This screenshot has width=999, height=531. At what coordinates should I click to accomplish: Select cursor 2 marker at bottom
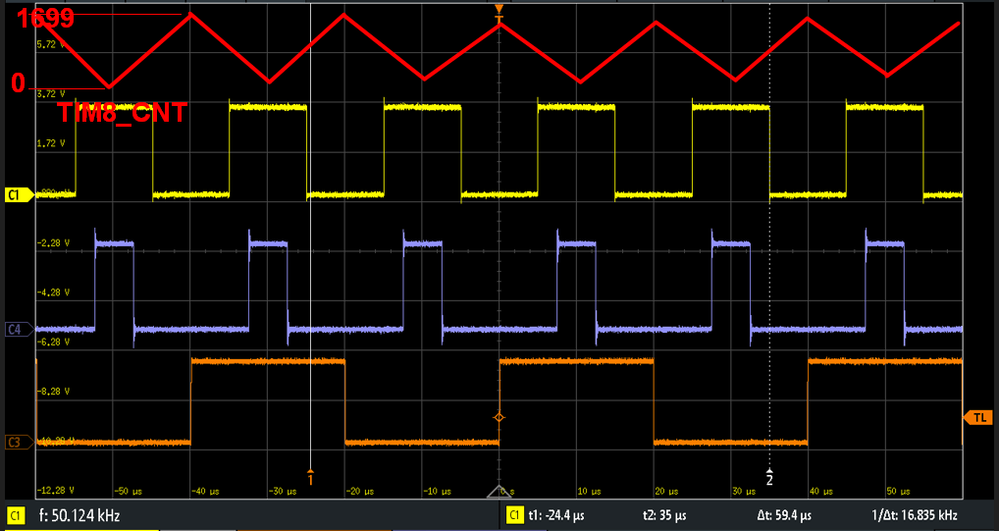[x=769, y=476]
